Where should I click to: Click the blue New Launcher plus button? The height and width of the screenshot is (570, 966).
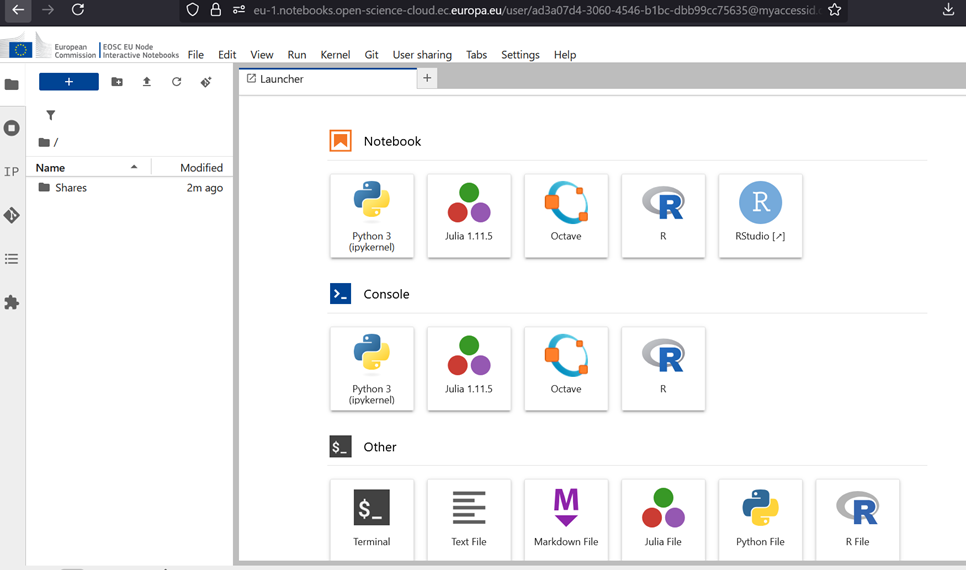pos(68,82)
